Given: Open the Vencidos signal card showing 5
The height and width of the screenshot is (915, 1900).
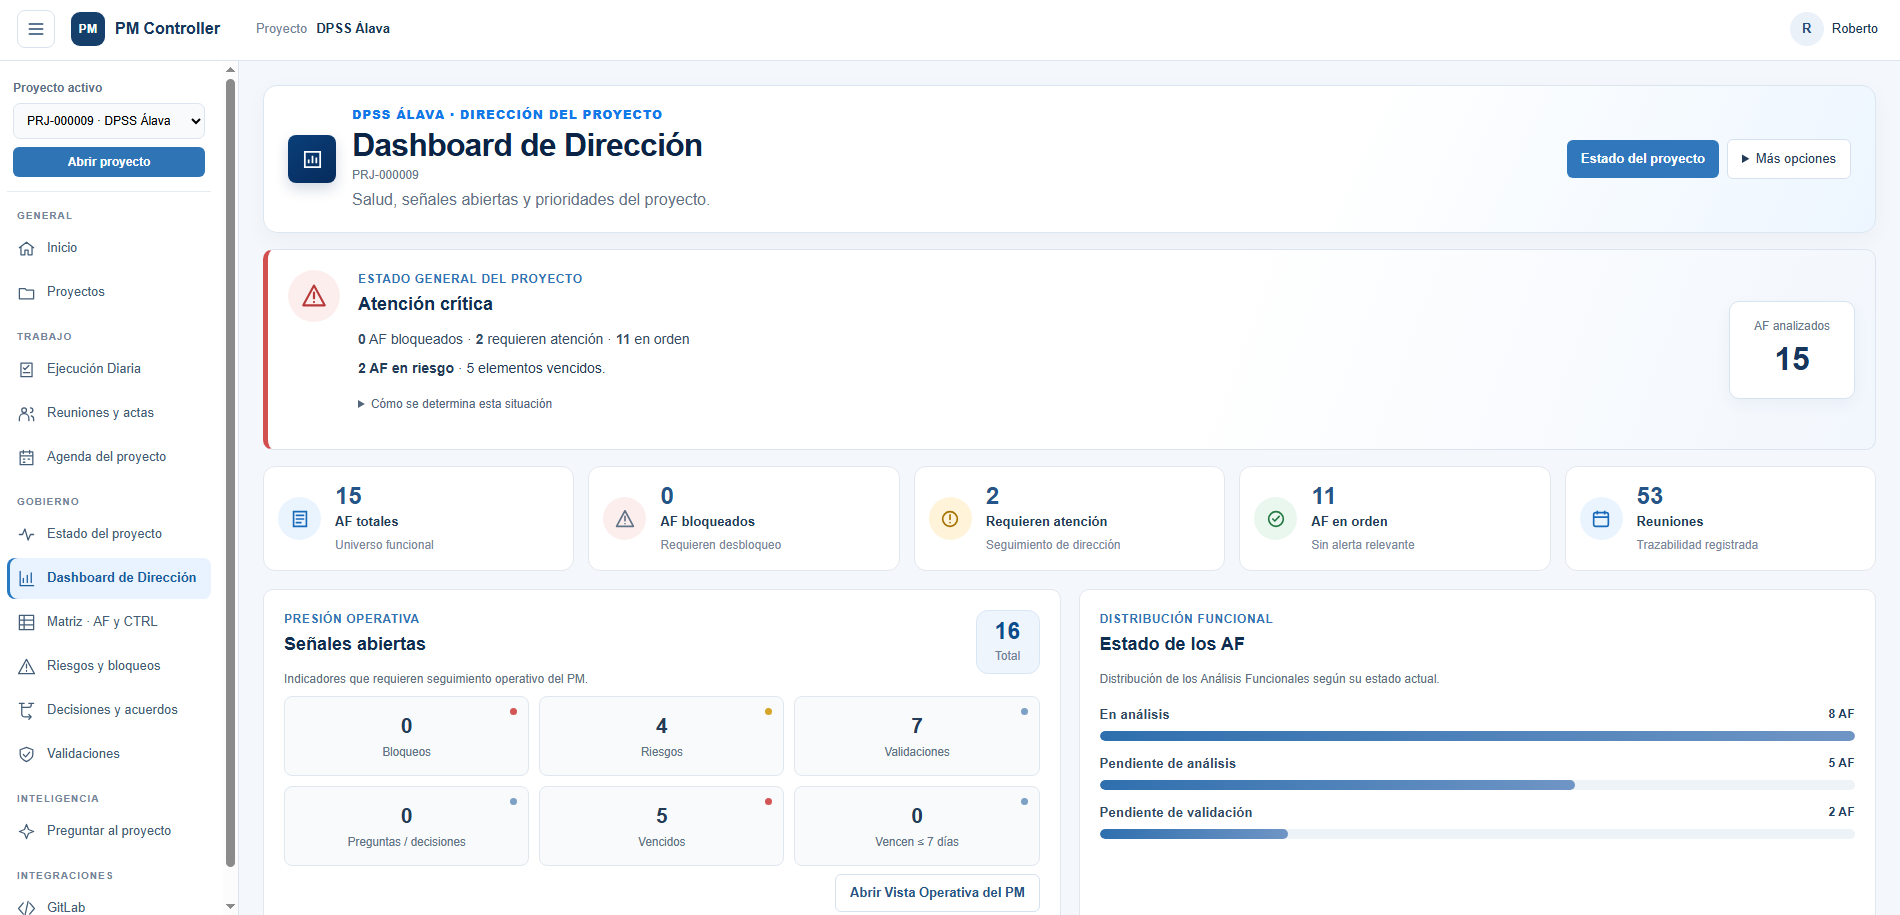Looking at the screenshot, I should pyautogui.click(x=661, y=826).
